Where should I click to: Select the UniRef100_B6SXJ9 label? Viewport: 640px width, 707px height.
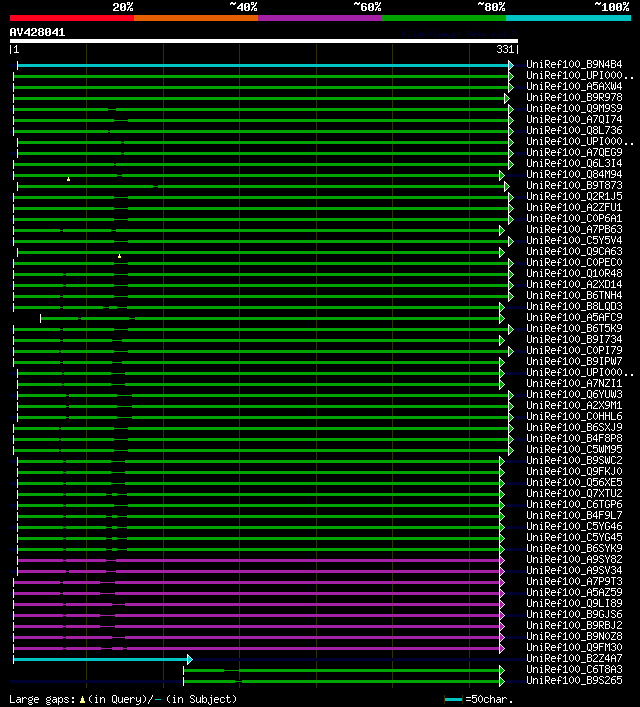574,427
